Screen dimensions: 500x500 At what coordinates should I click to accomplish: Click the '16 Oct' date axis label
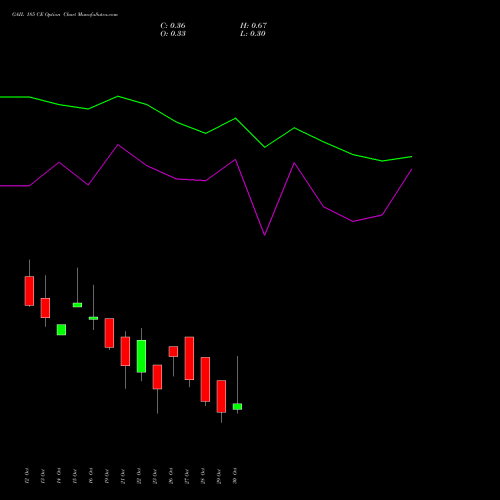pyautogui.click(x=91, y=476)
